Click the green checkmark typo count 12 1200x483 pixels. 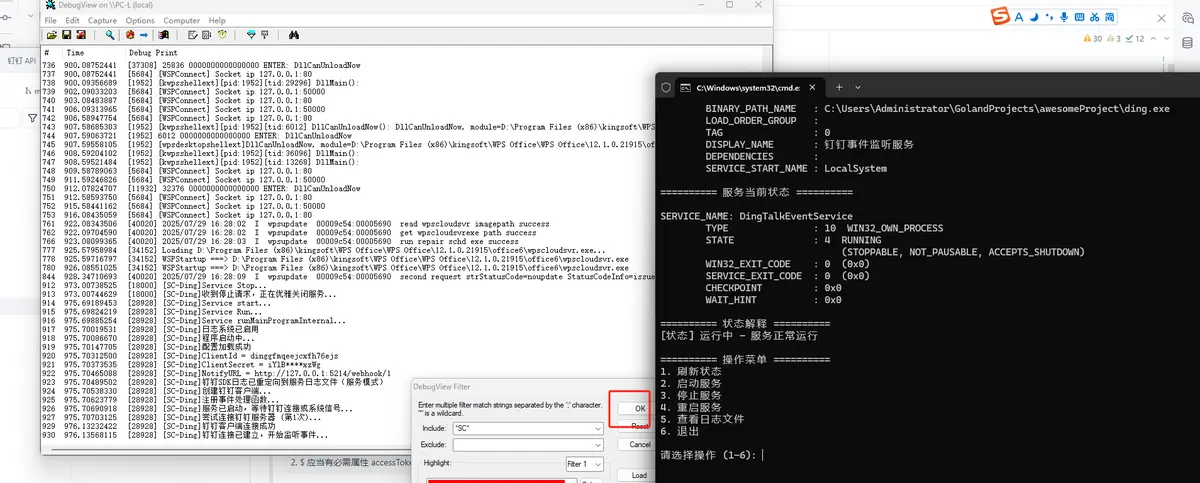tap(1135, 39)
